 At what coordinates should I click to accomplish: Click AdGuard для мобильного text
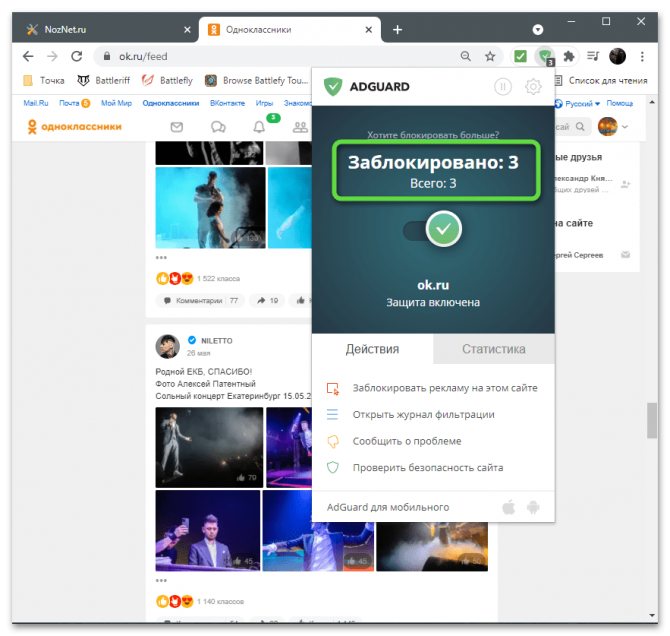(x=388, y=507)
